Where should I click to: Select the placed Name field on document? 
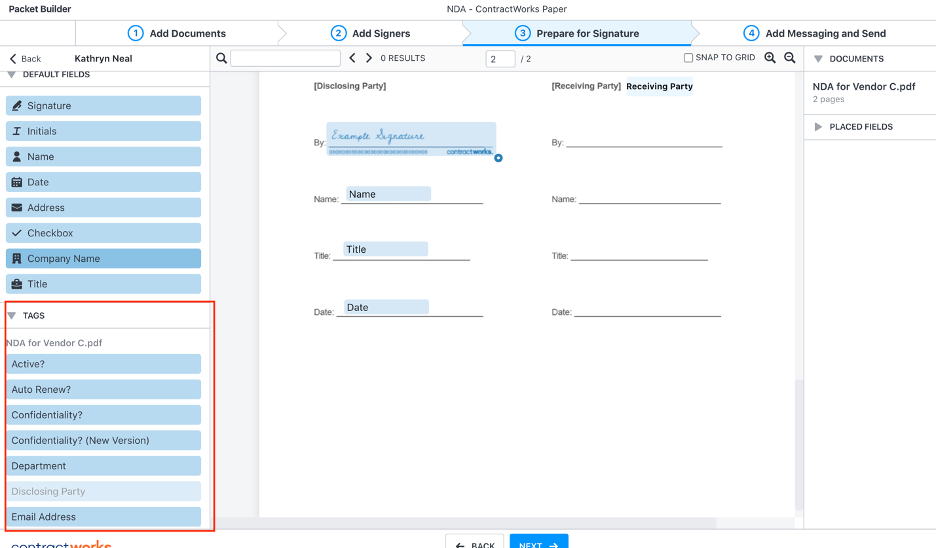click(388, 194)
